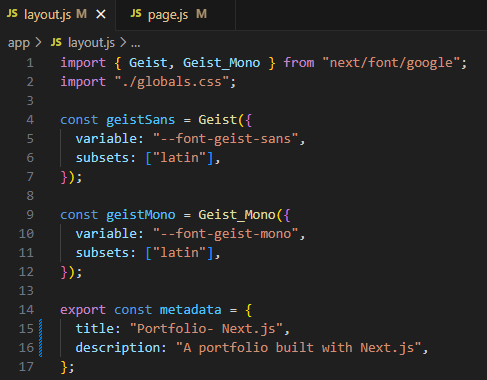Click "--font-geist-mono" string
487x380 pixels.
225,234
